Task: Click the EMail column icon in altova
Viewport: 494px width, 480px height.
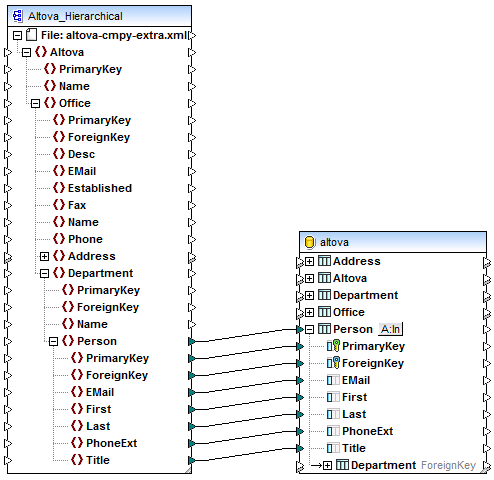Action: tap(333, 380)
